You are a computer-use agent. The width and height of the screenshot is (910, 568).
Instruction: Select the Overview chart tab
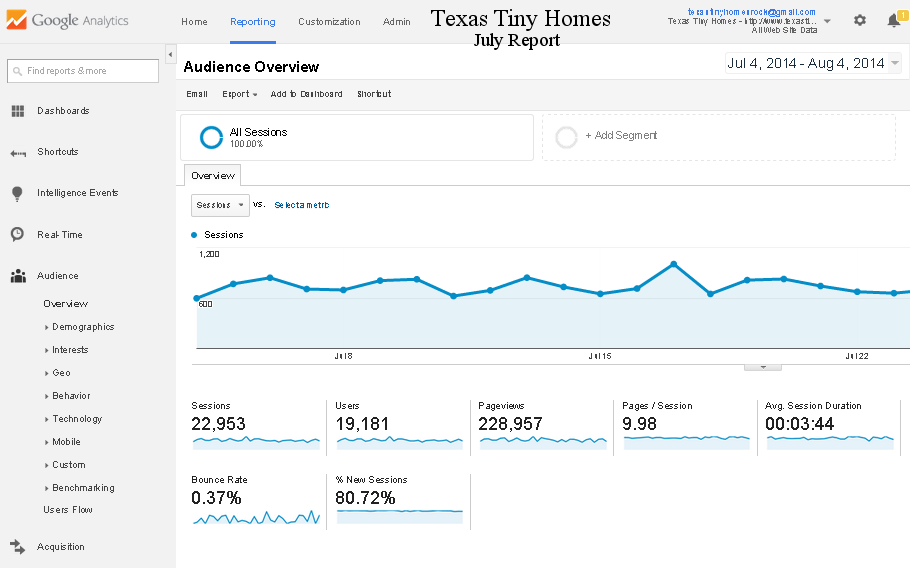click(x=212, y=175)
